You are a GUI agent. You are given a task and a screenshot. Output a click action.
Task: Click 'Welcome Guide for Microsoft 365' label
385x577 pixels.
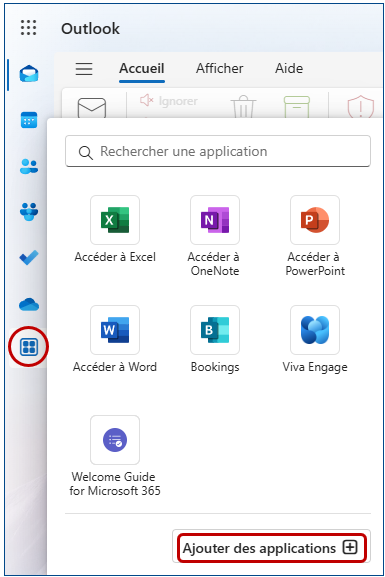click(115, 484)
